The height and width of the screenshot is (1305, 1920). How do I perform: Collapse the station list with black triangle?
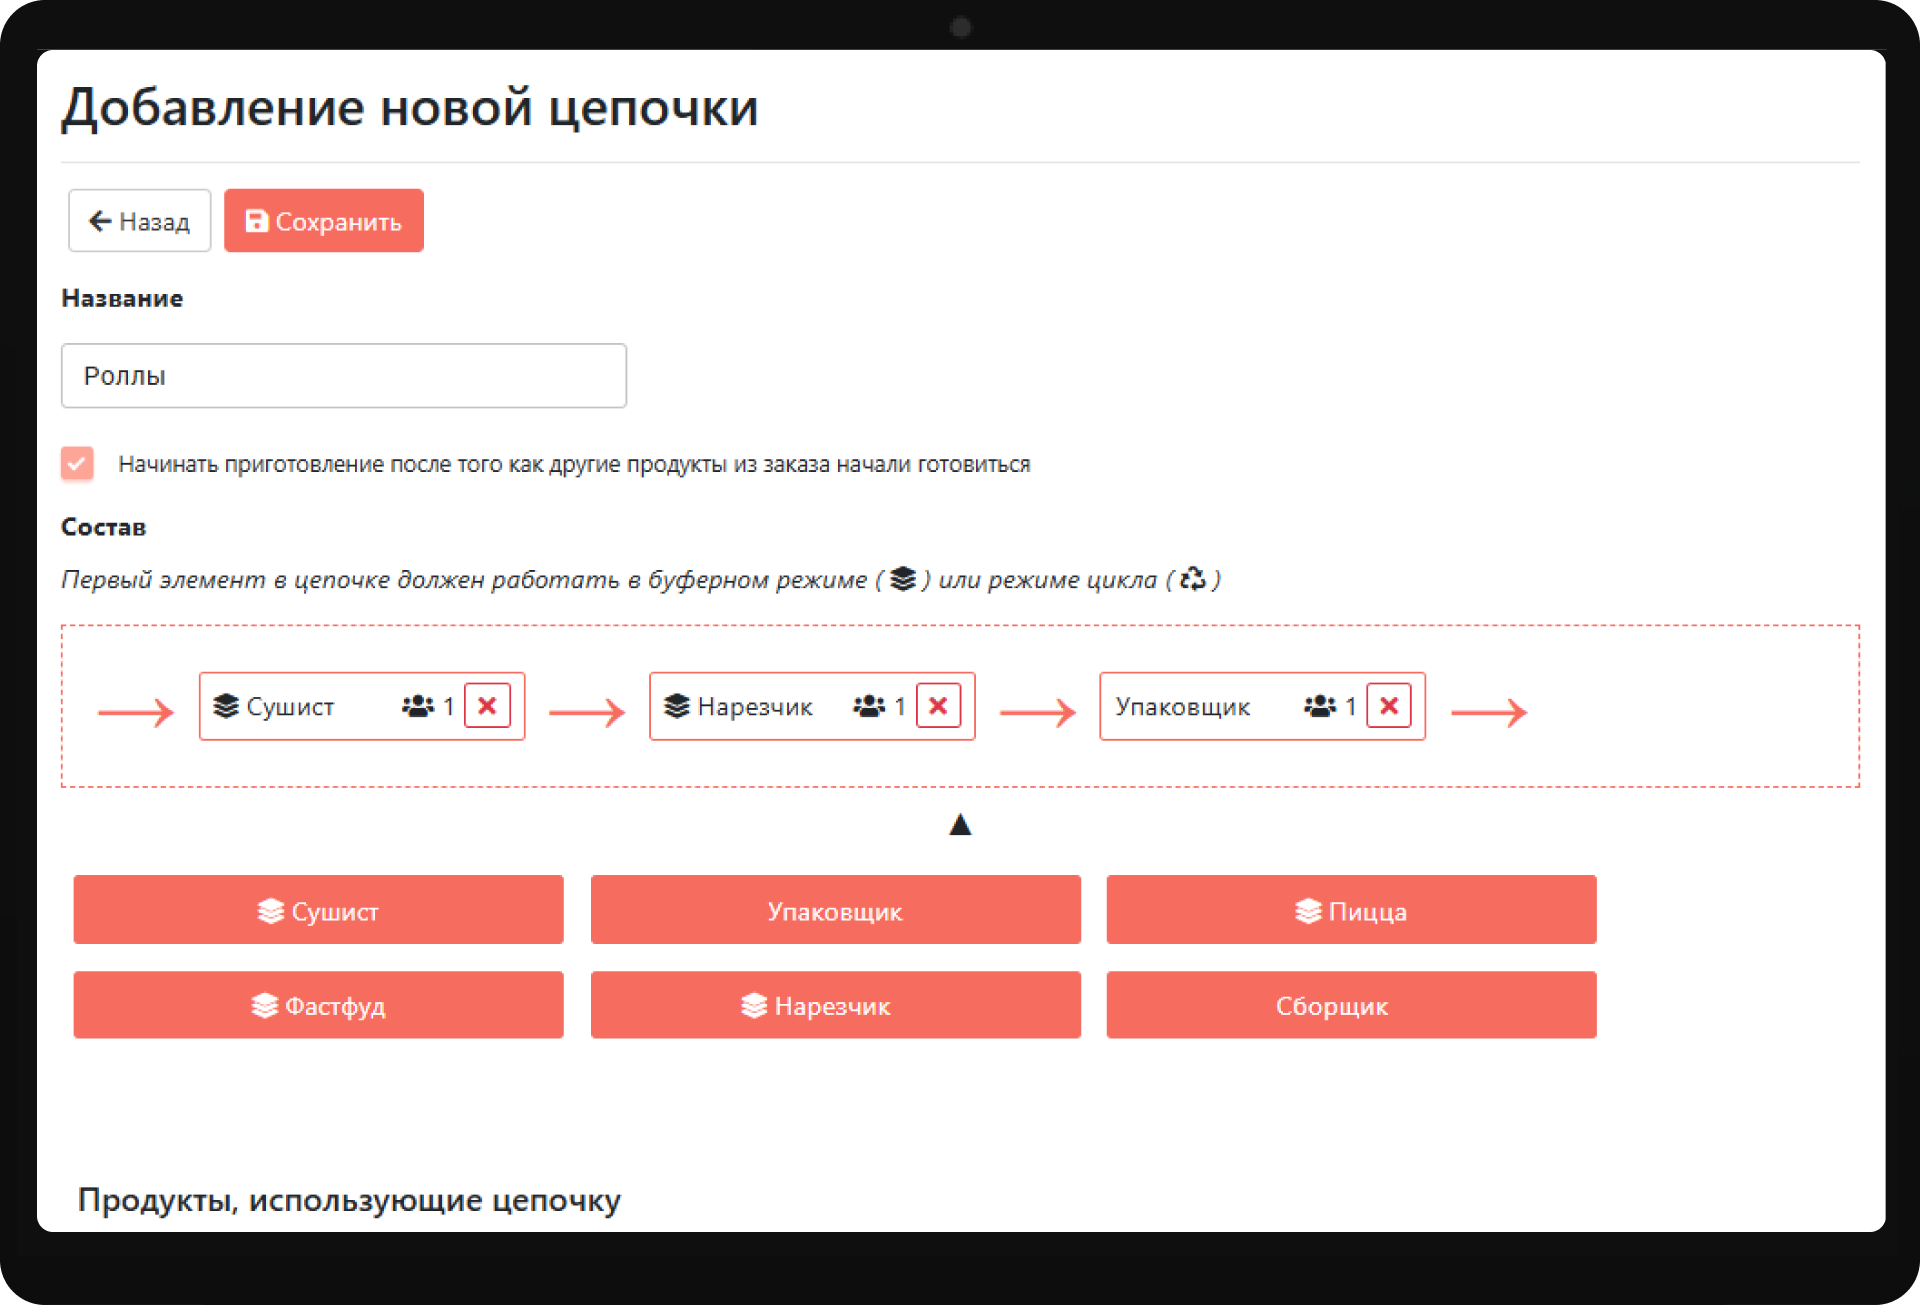[x=960, y=825]
